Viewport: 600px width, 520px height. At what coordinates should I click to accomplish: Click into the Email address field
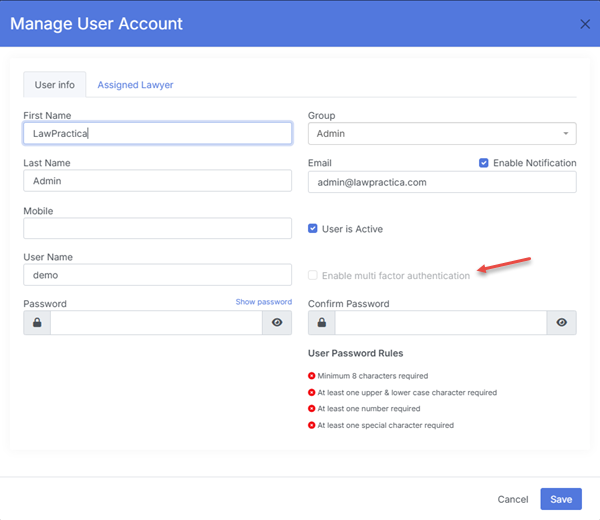tap(441, 182)
